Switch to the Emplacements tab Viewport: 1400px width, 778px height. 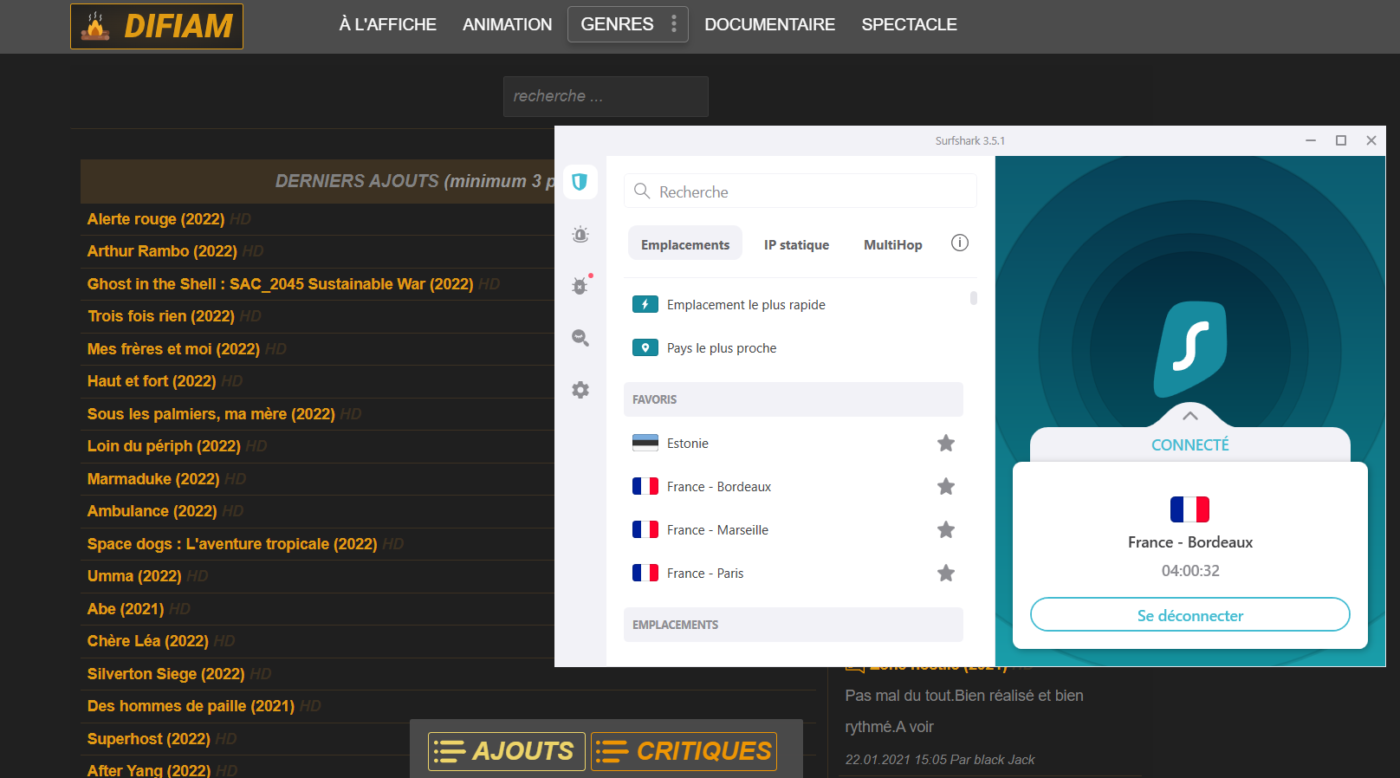point(685,243)
